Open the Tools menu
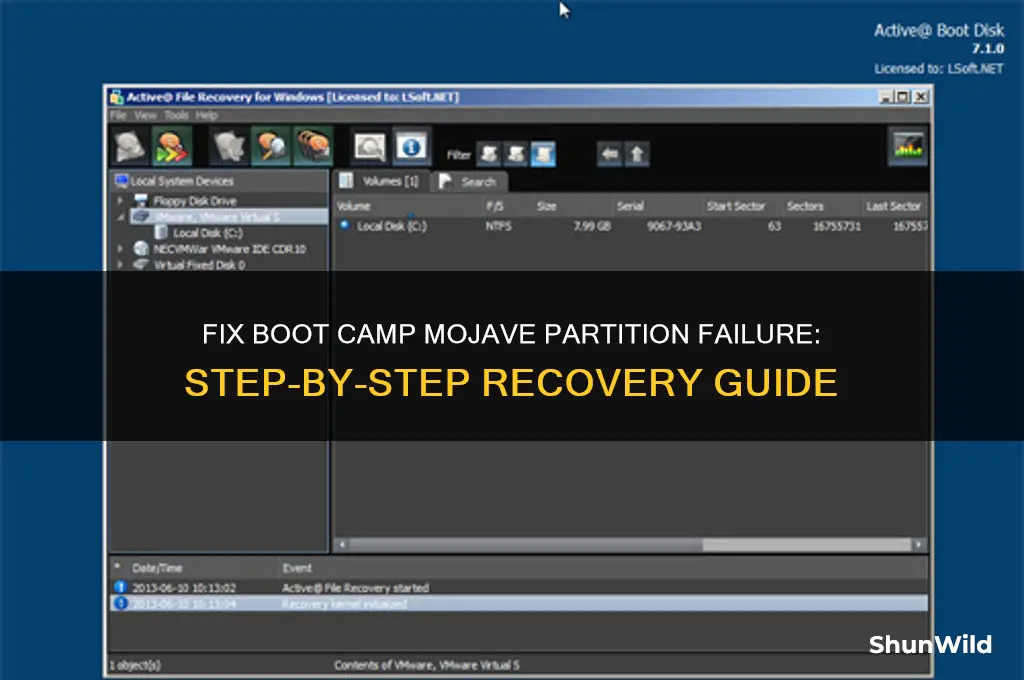 click(176, 116)
